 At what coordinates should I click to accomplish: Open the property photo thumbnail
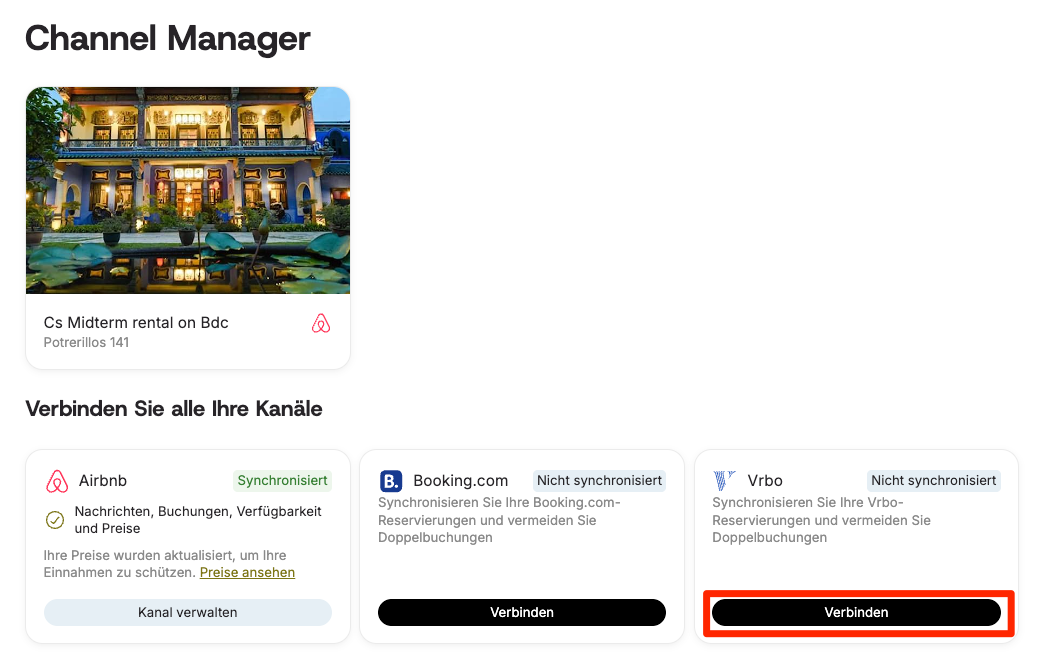(188, 190)
